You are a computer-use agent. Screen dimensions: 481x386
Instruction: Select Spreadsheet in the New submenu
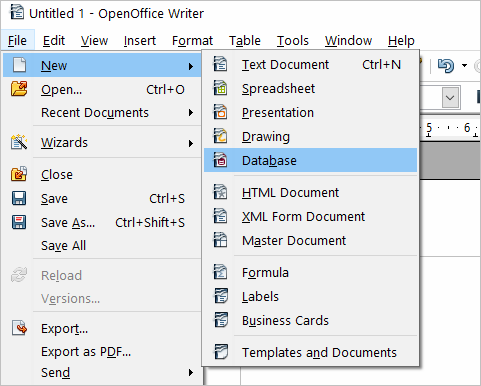[x=310, y=88]
